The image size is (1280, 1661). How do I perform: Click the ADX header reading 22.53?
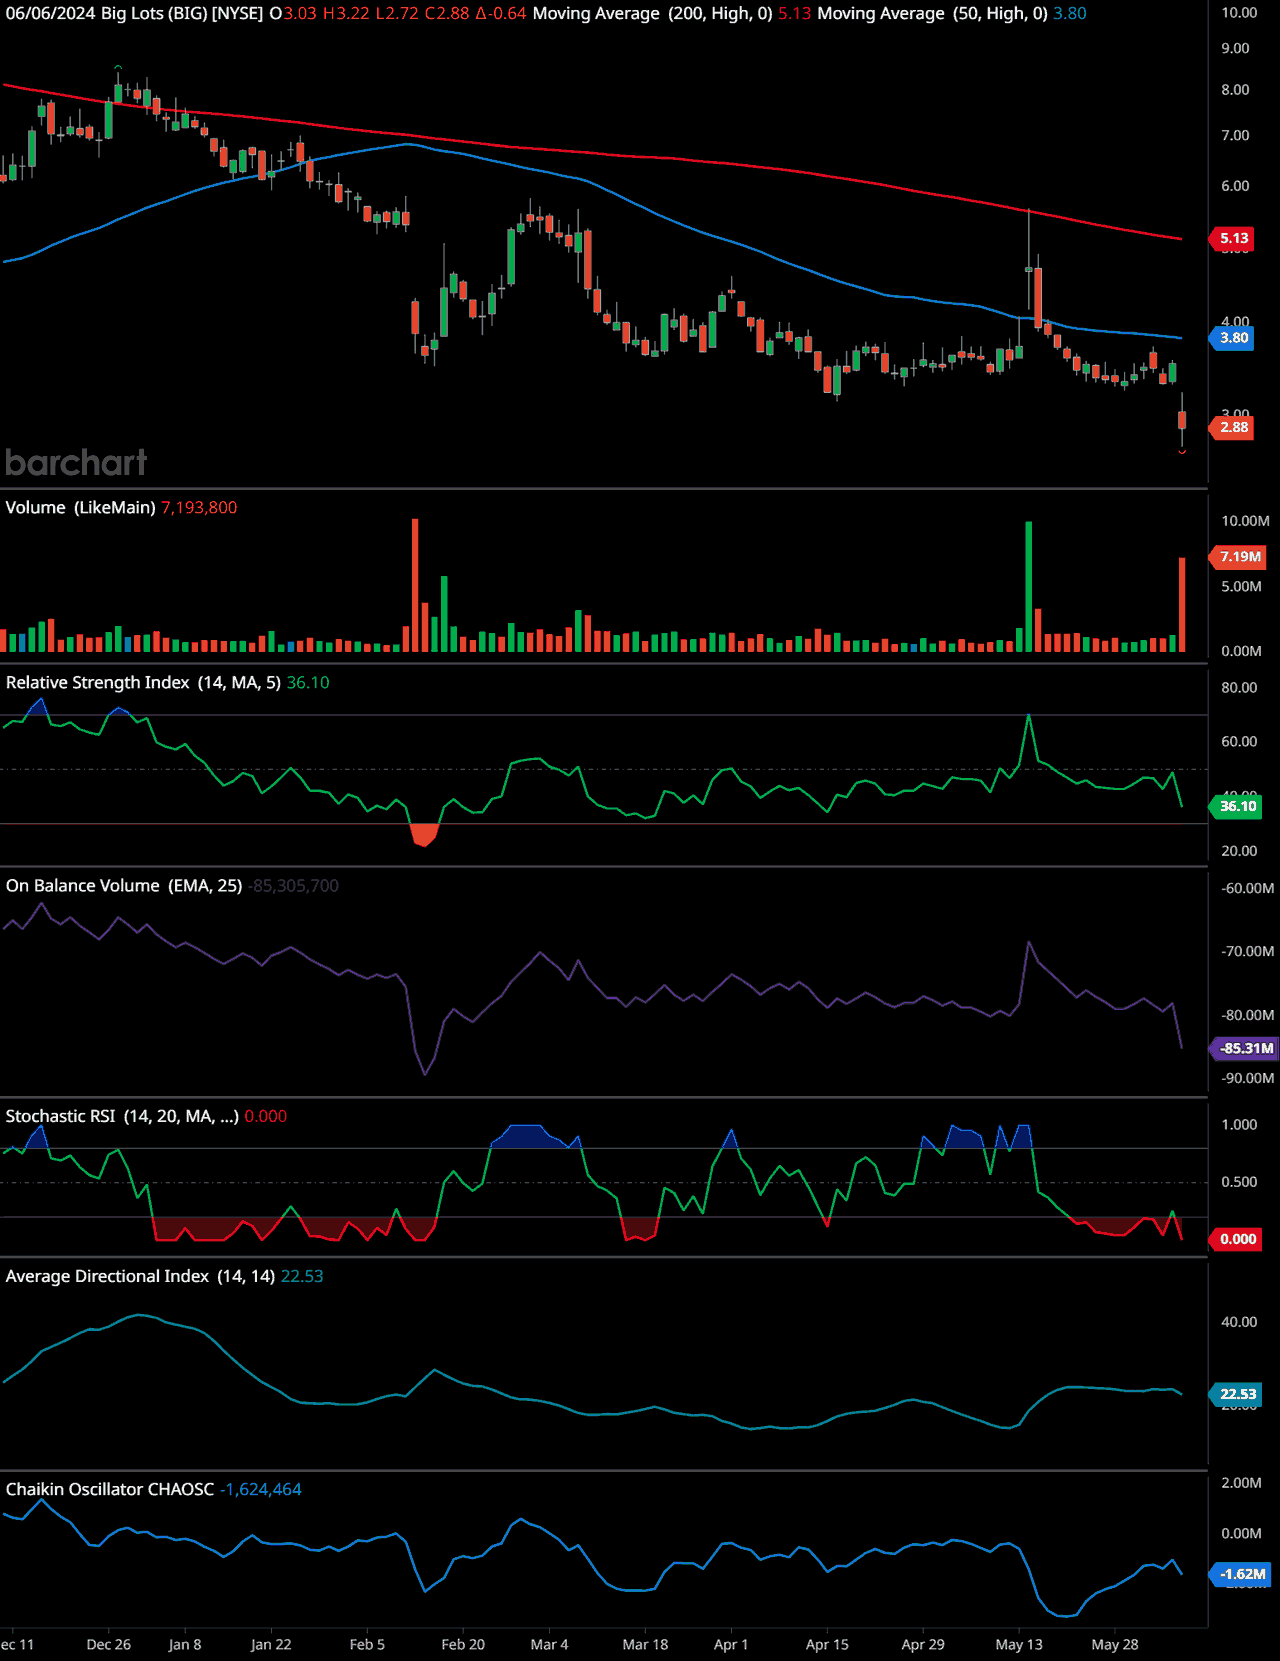tap(302, 1277)
